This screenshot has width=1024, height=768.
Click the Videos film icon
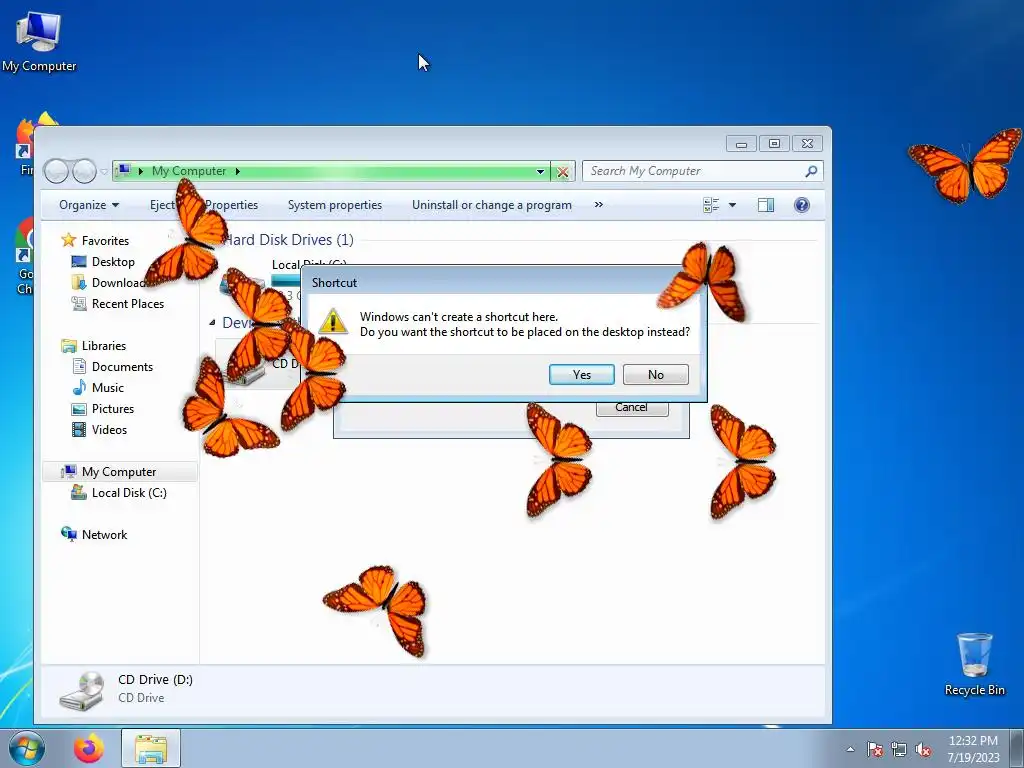pyautogui.click(x=78, y=430)
